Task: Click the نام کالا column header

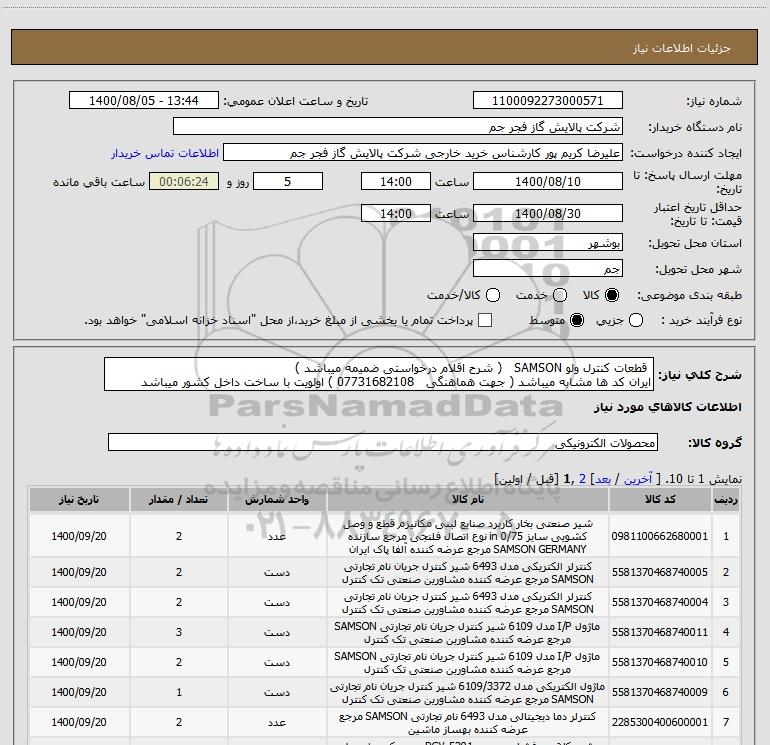Action: click(468, 499)
